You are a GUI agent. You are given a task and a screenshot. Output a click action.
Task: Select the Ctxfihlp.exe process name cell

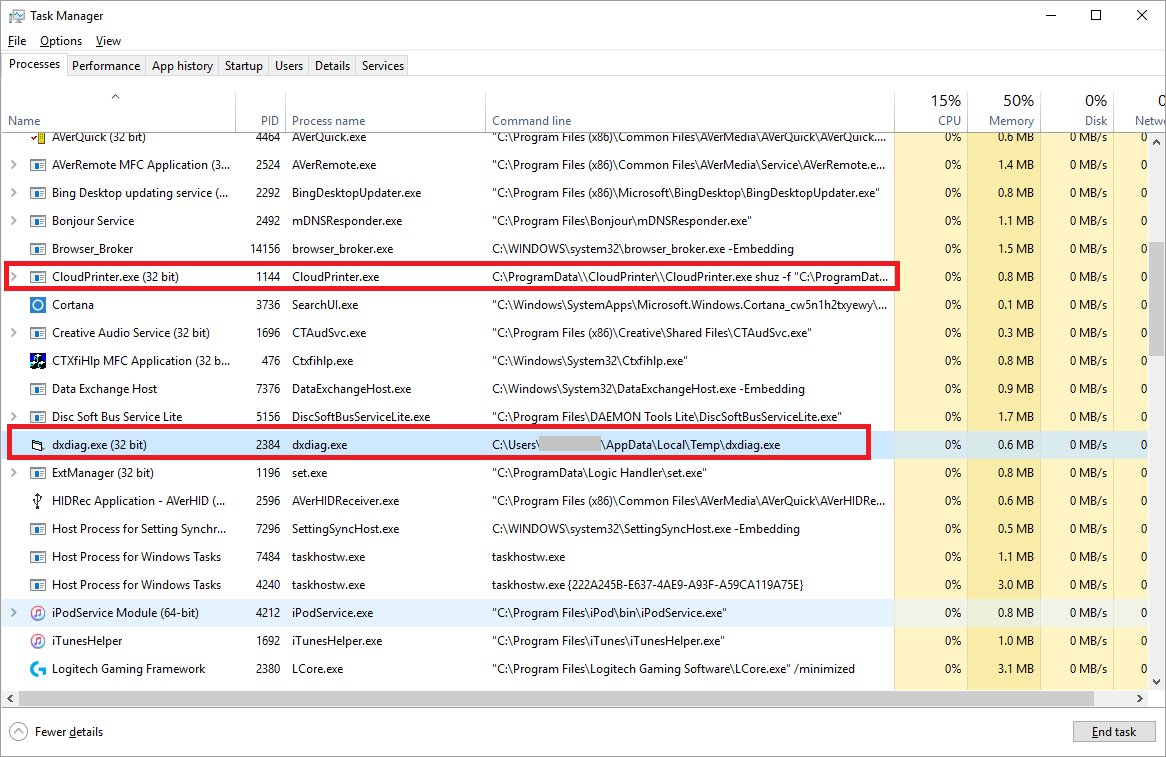(322, 361)
